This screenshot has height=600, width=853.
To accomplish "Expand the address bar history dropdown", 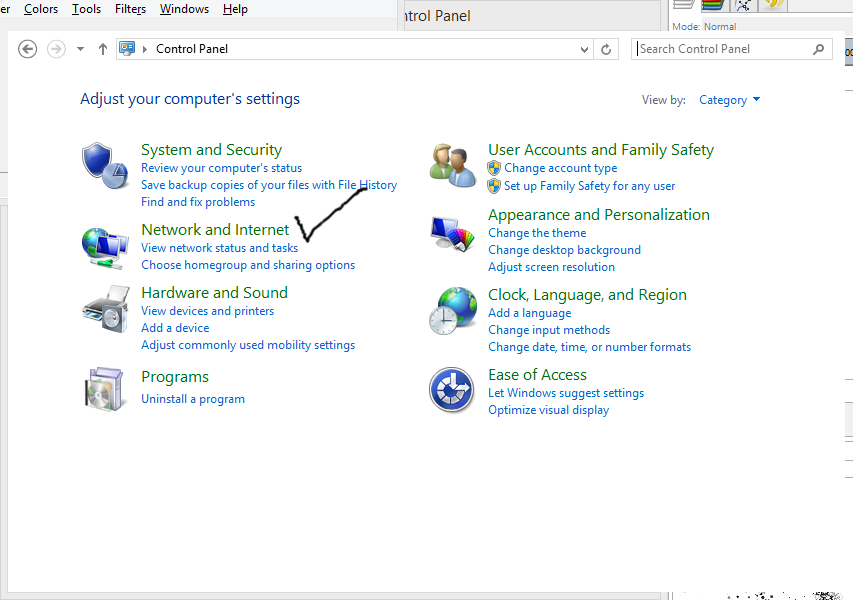I will pyautogui.click(x=584, y=50).
